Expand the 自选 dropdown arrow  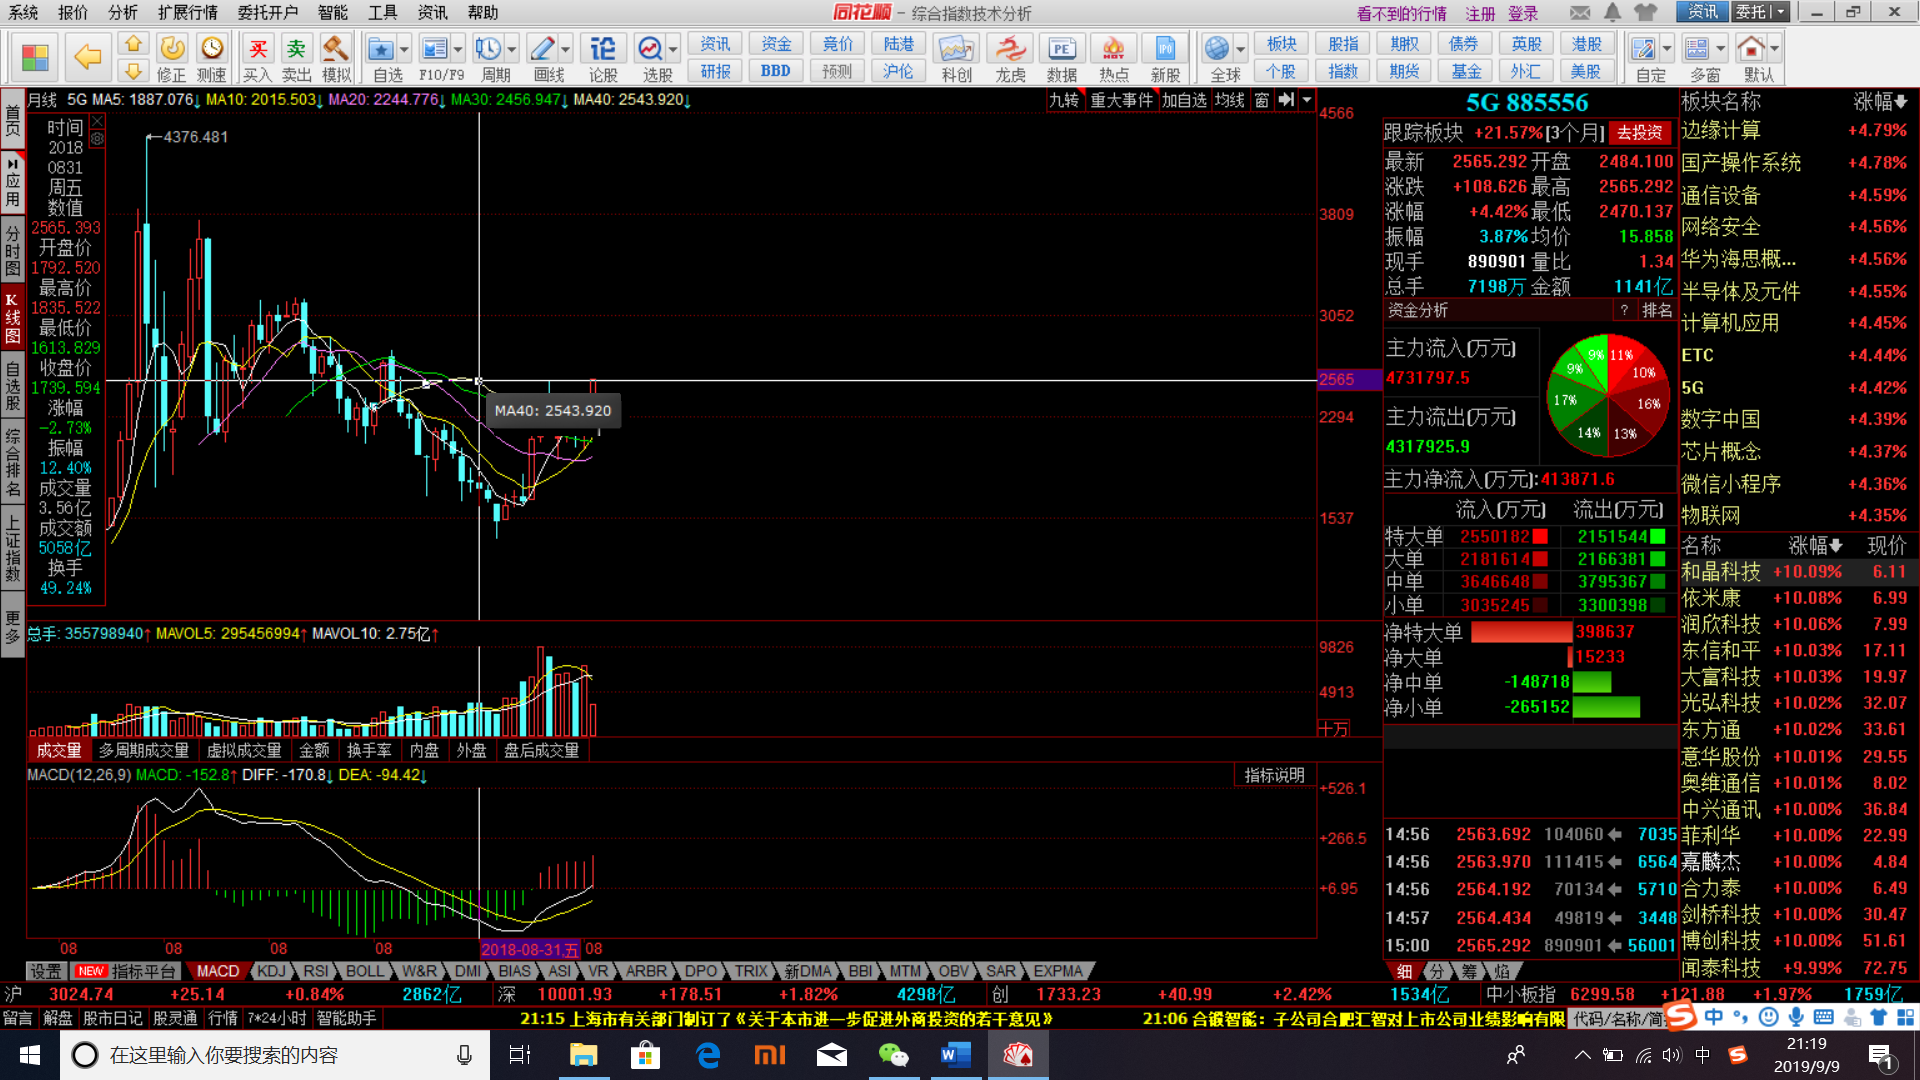click(x=404, y=48)
